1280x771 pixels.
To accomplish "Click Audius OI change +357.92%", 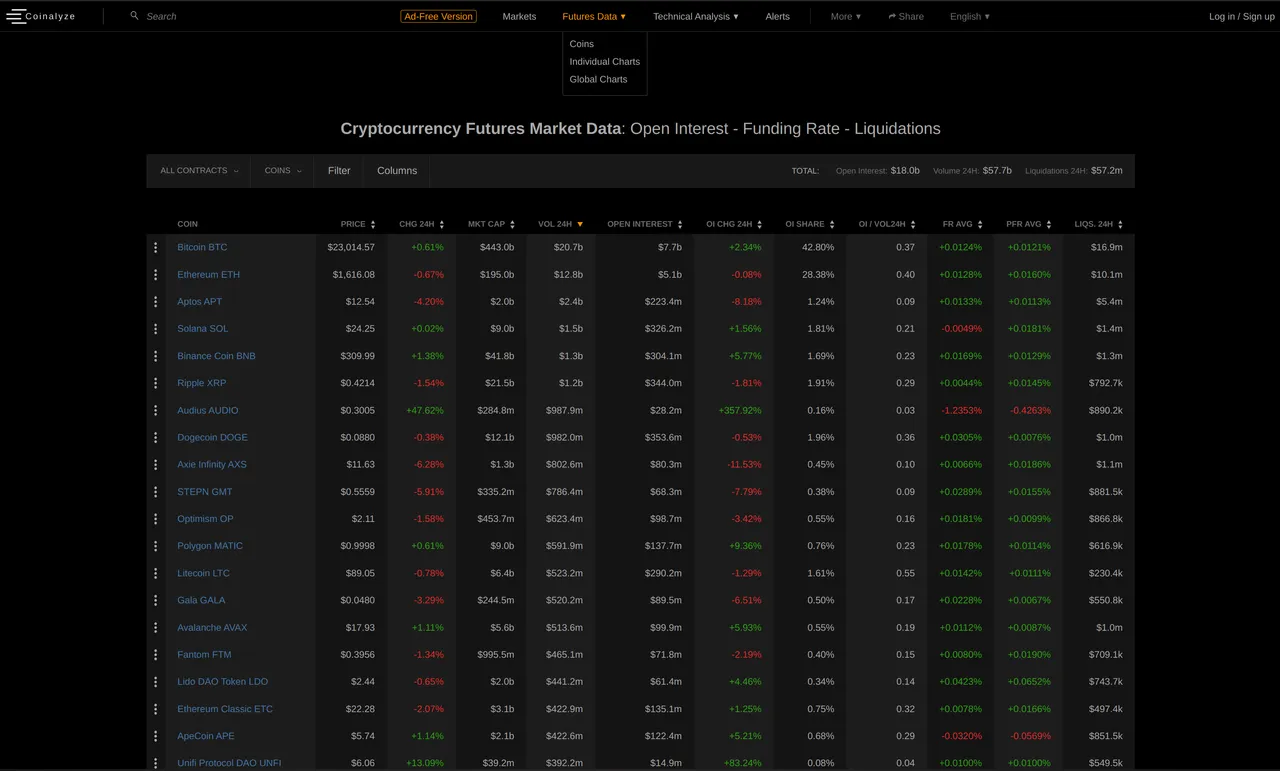I will tap(740, 410).
